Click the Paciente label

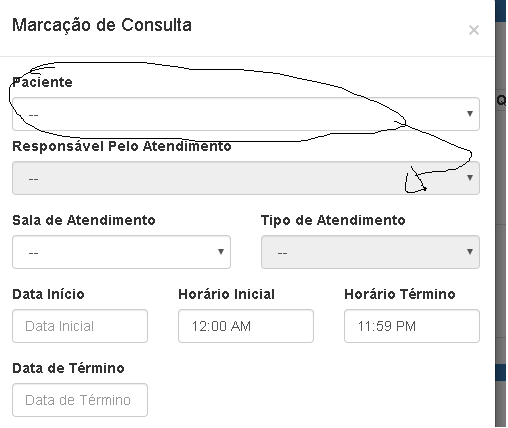[x=42, y=82]
